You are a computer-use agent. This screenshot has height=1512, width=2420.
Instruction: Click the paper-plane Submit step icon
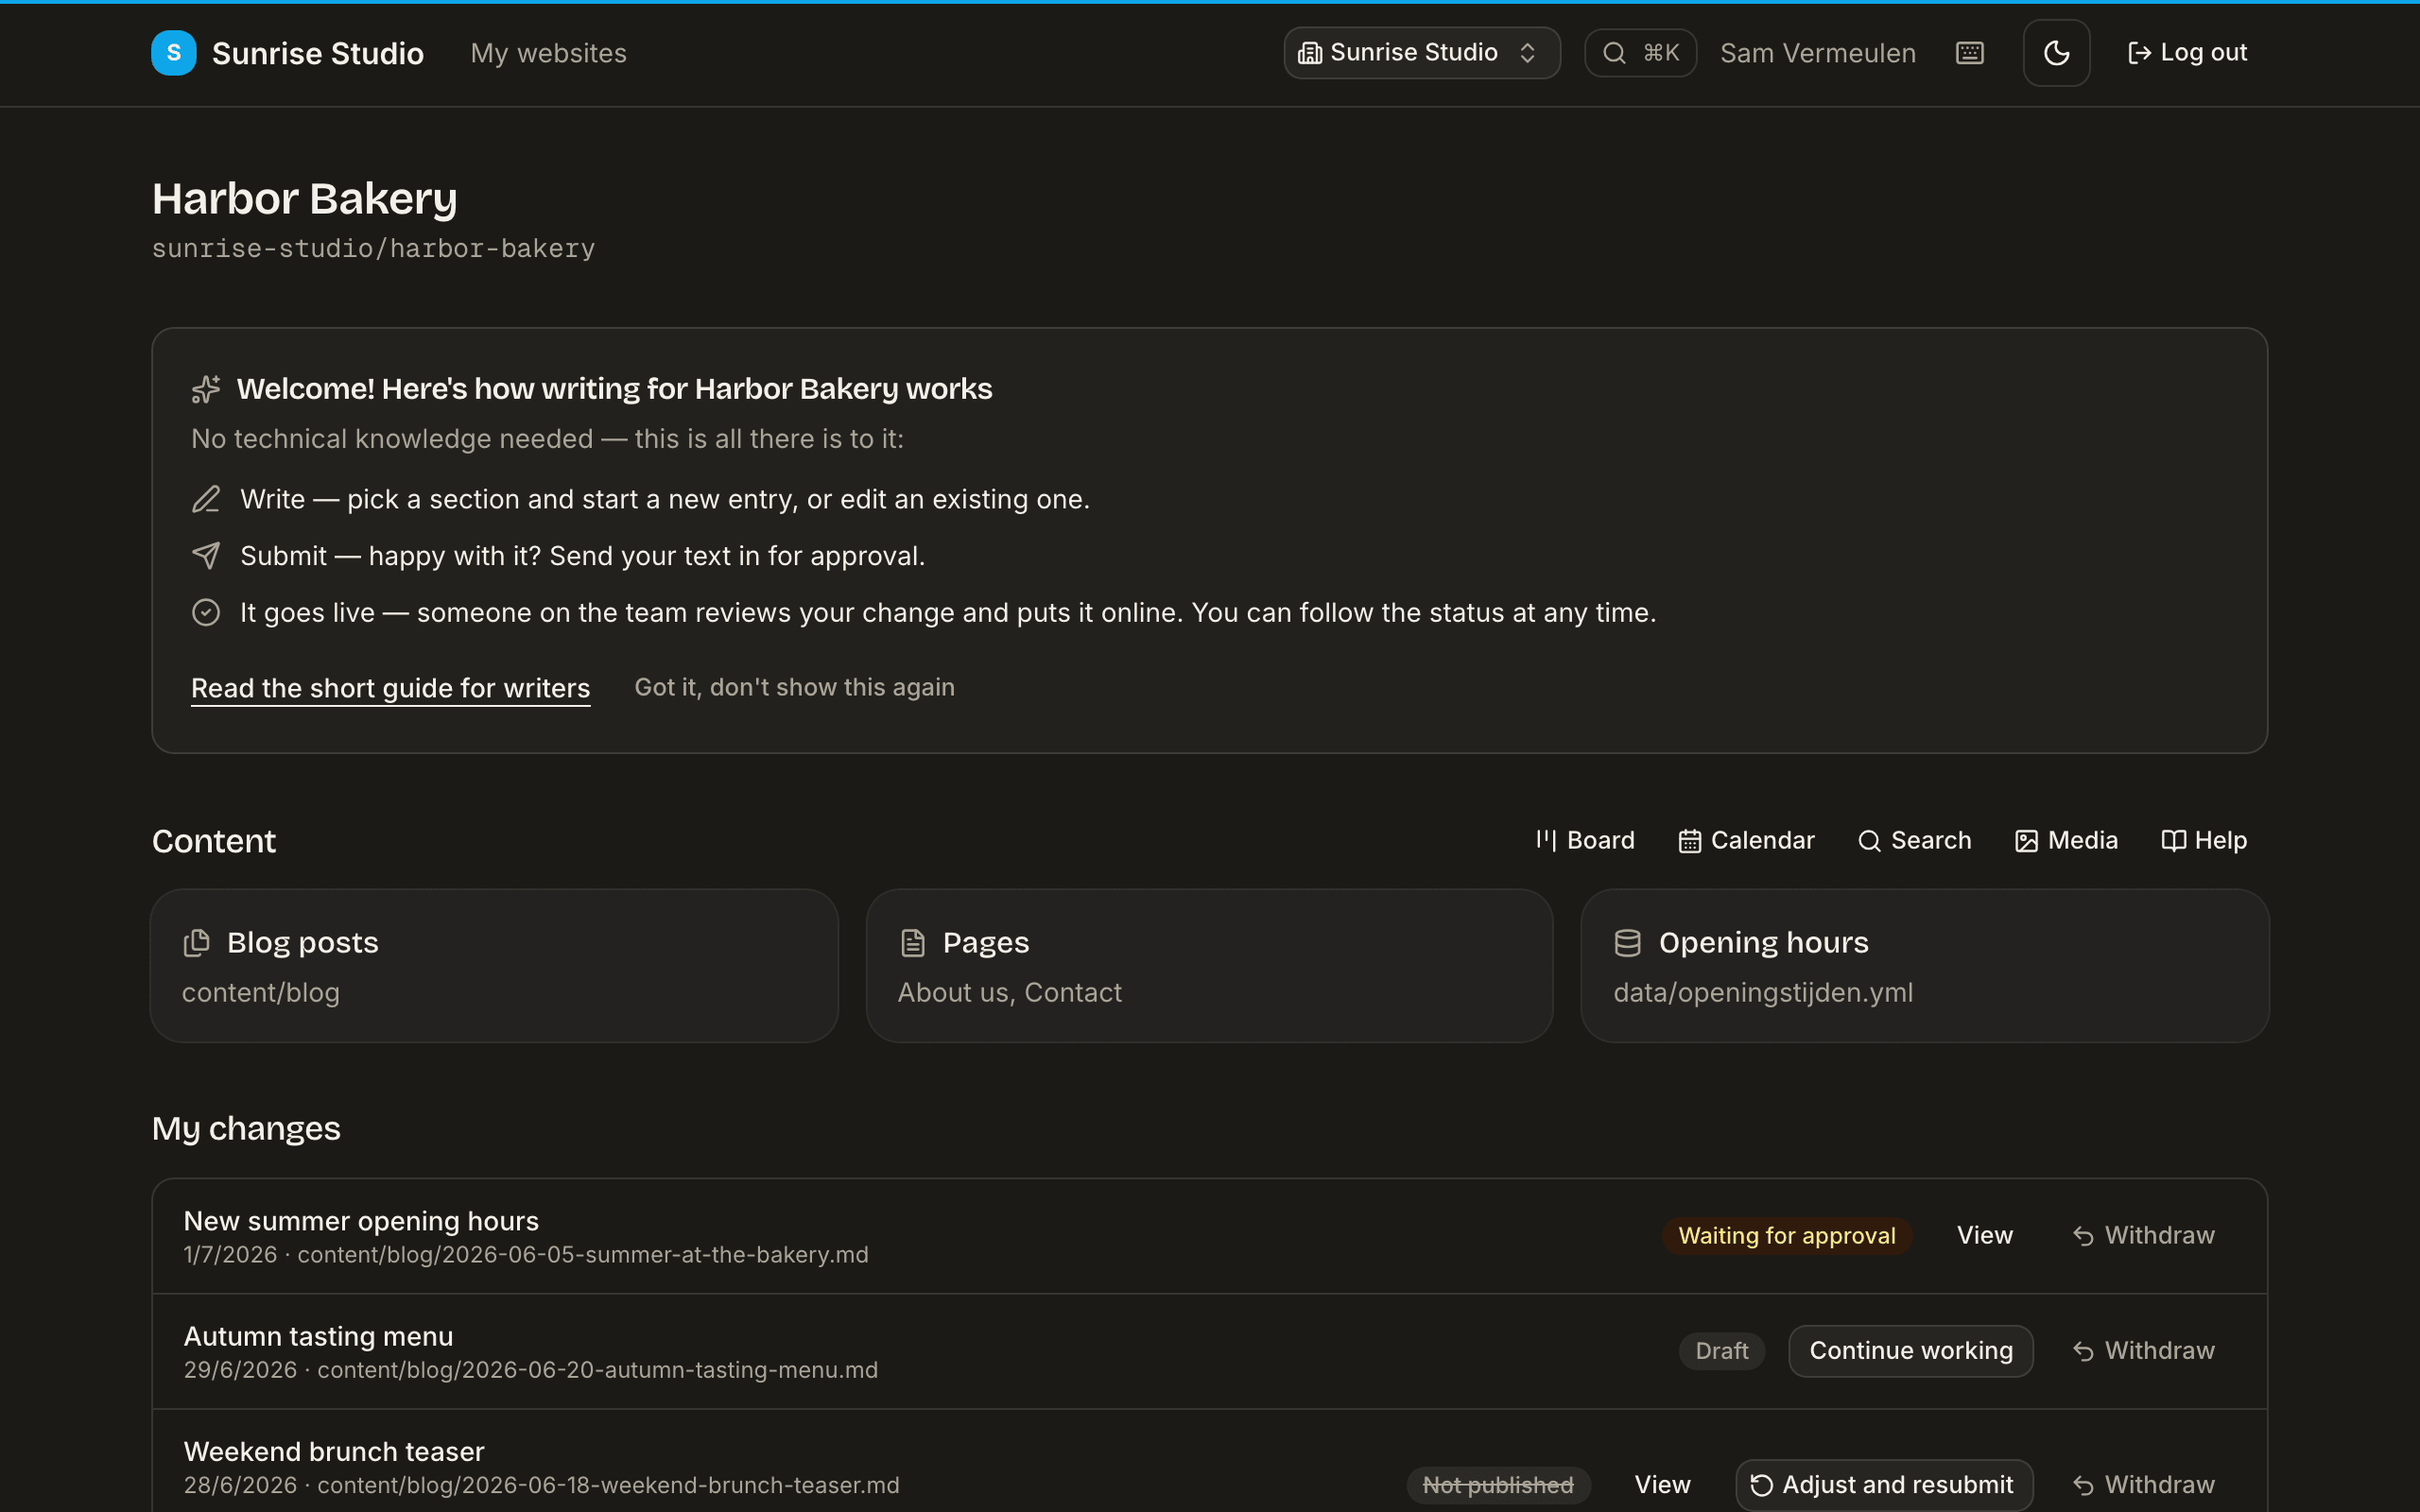pos(205,556)
